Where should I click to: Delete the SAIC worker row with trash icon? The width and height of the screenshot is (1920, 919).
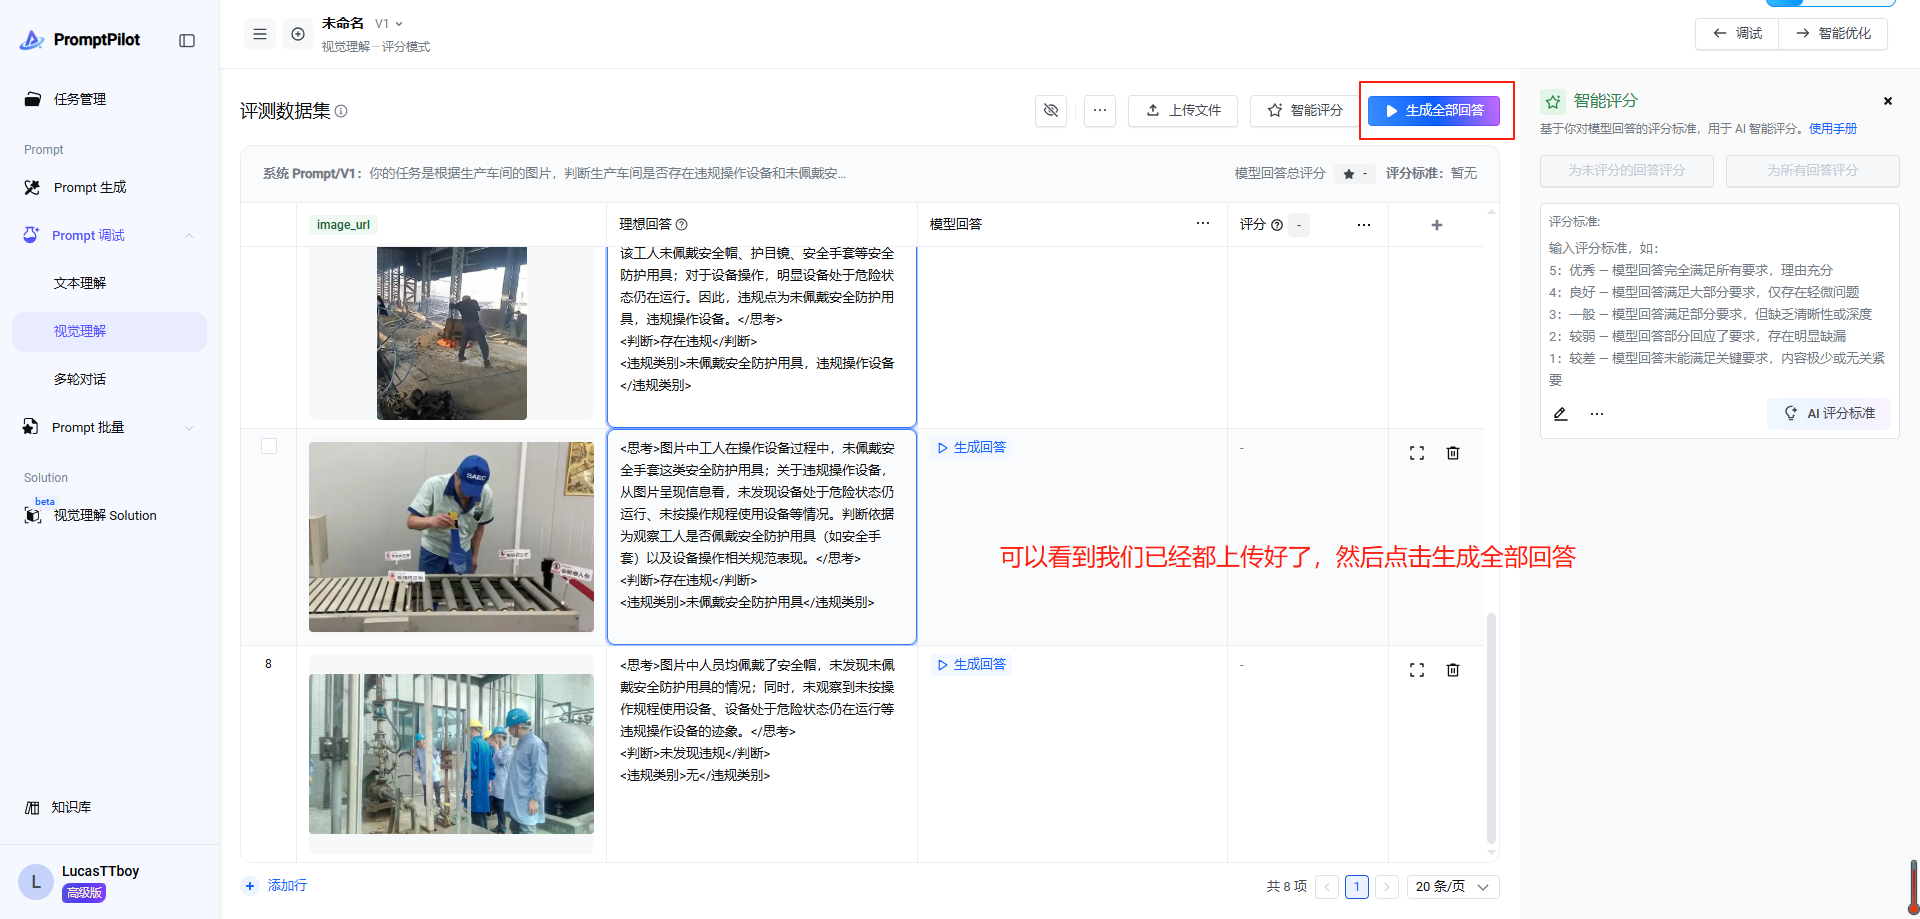1453,453
